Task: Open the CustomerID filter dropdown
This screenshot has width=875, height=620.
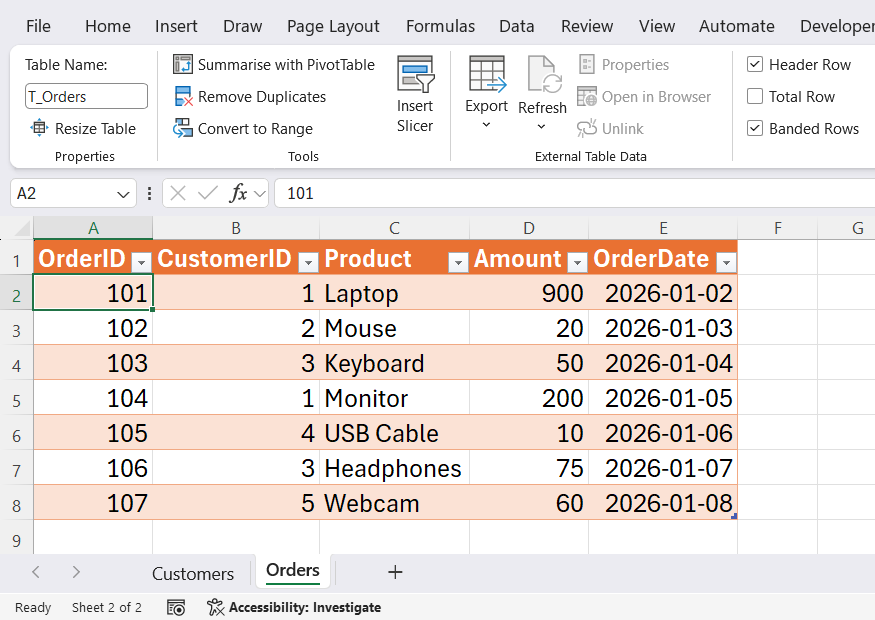Action: 308,262
